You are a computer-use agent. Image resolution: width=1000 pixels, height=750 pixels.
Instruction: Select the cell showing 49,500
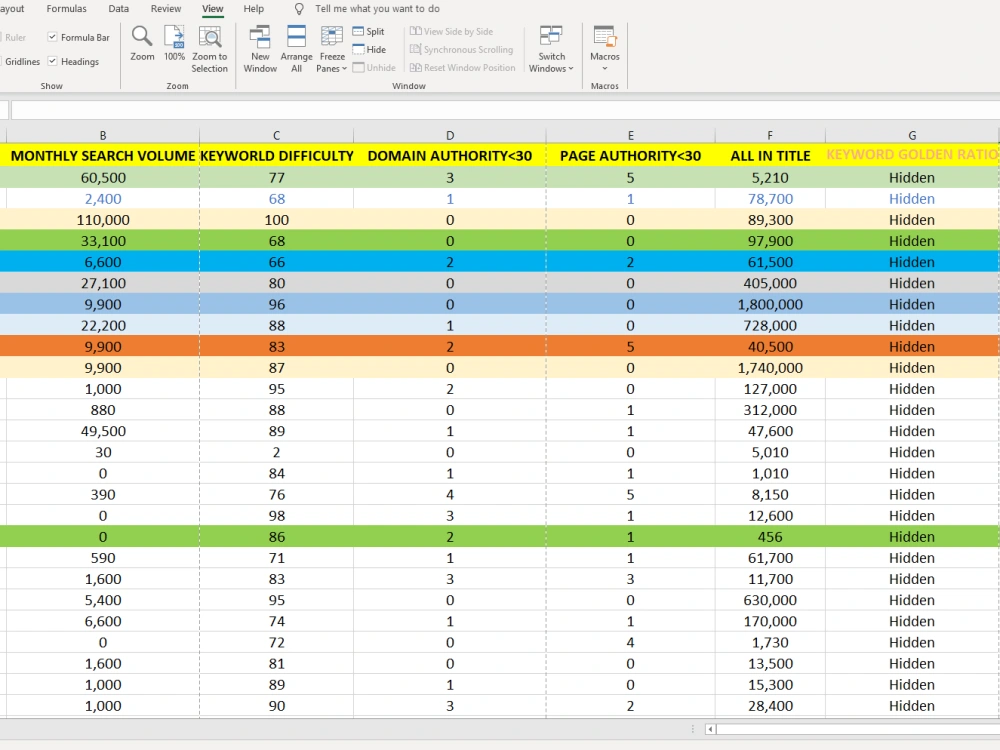pos(103,430)
